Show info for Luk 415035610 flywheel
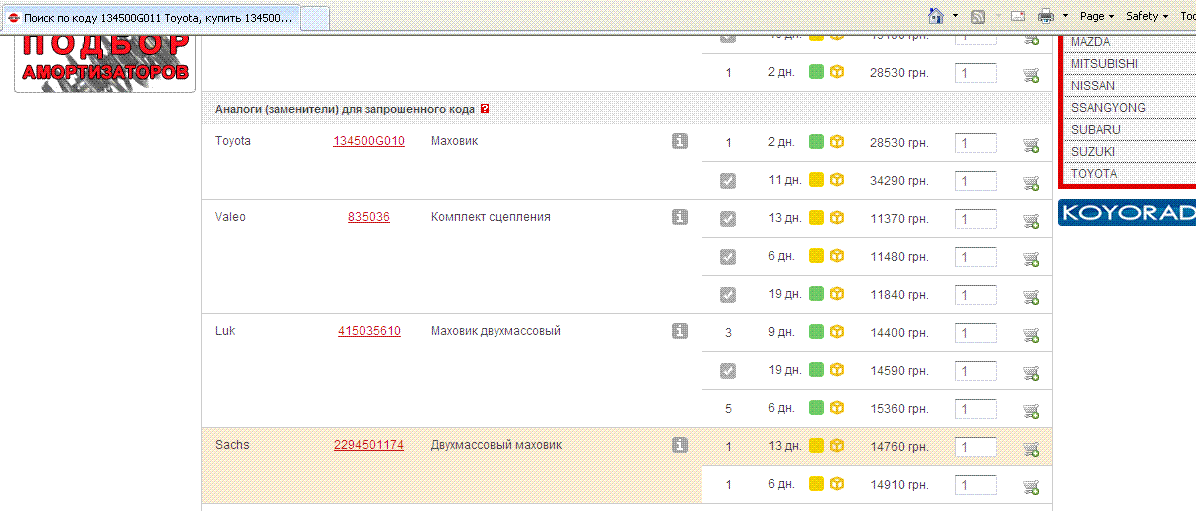The width and height of the screenshot is (1196, 511). click(680, 331)
